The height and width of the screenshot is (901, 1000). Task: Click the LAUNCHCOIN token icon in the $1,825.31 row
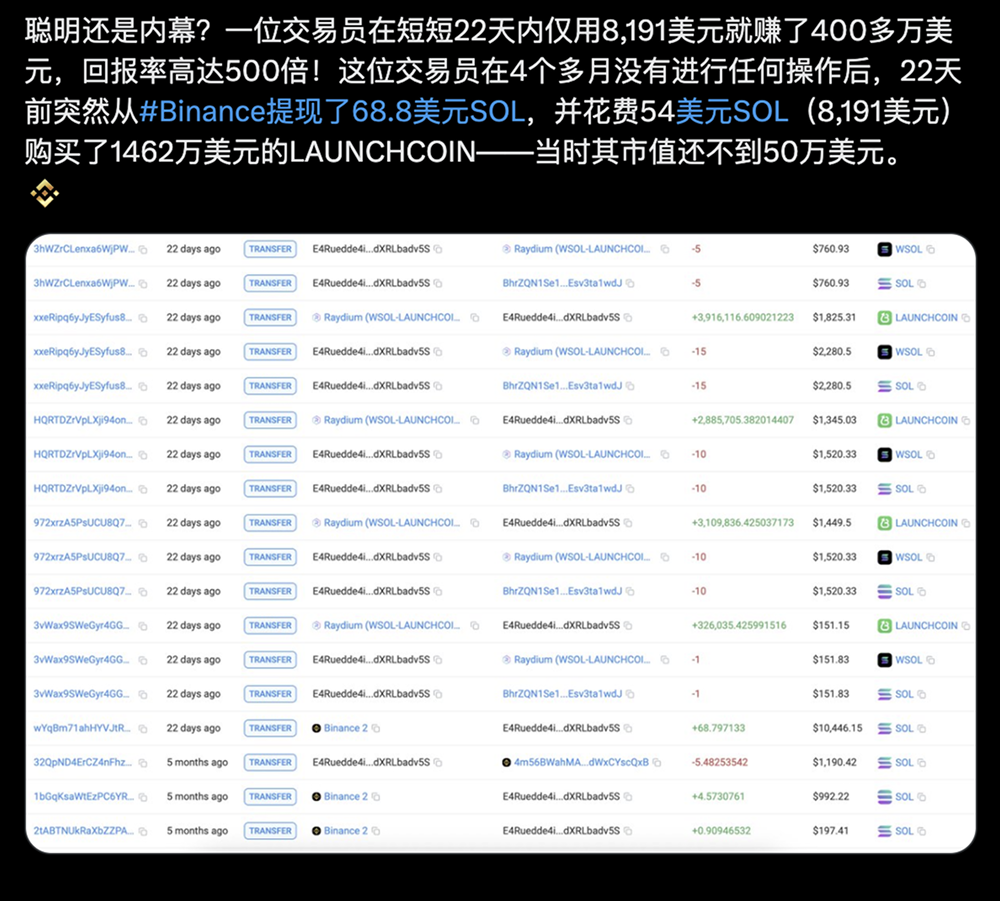(885, 318)
